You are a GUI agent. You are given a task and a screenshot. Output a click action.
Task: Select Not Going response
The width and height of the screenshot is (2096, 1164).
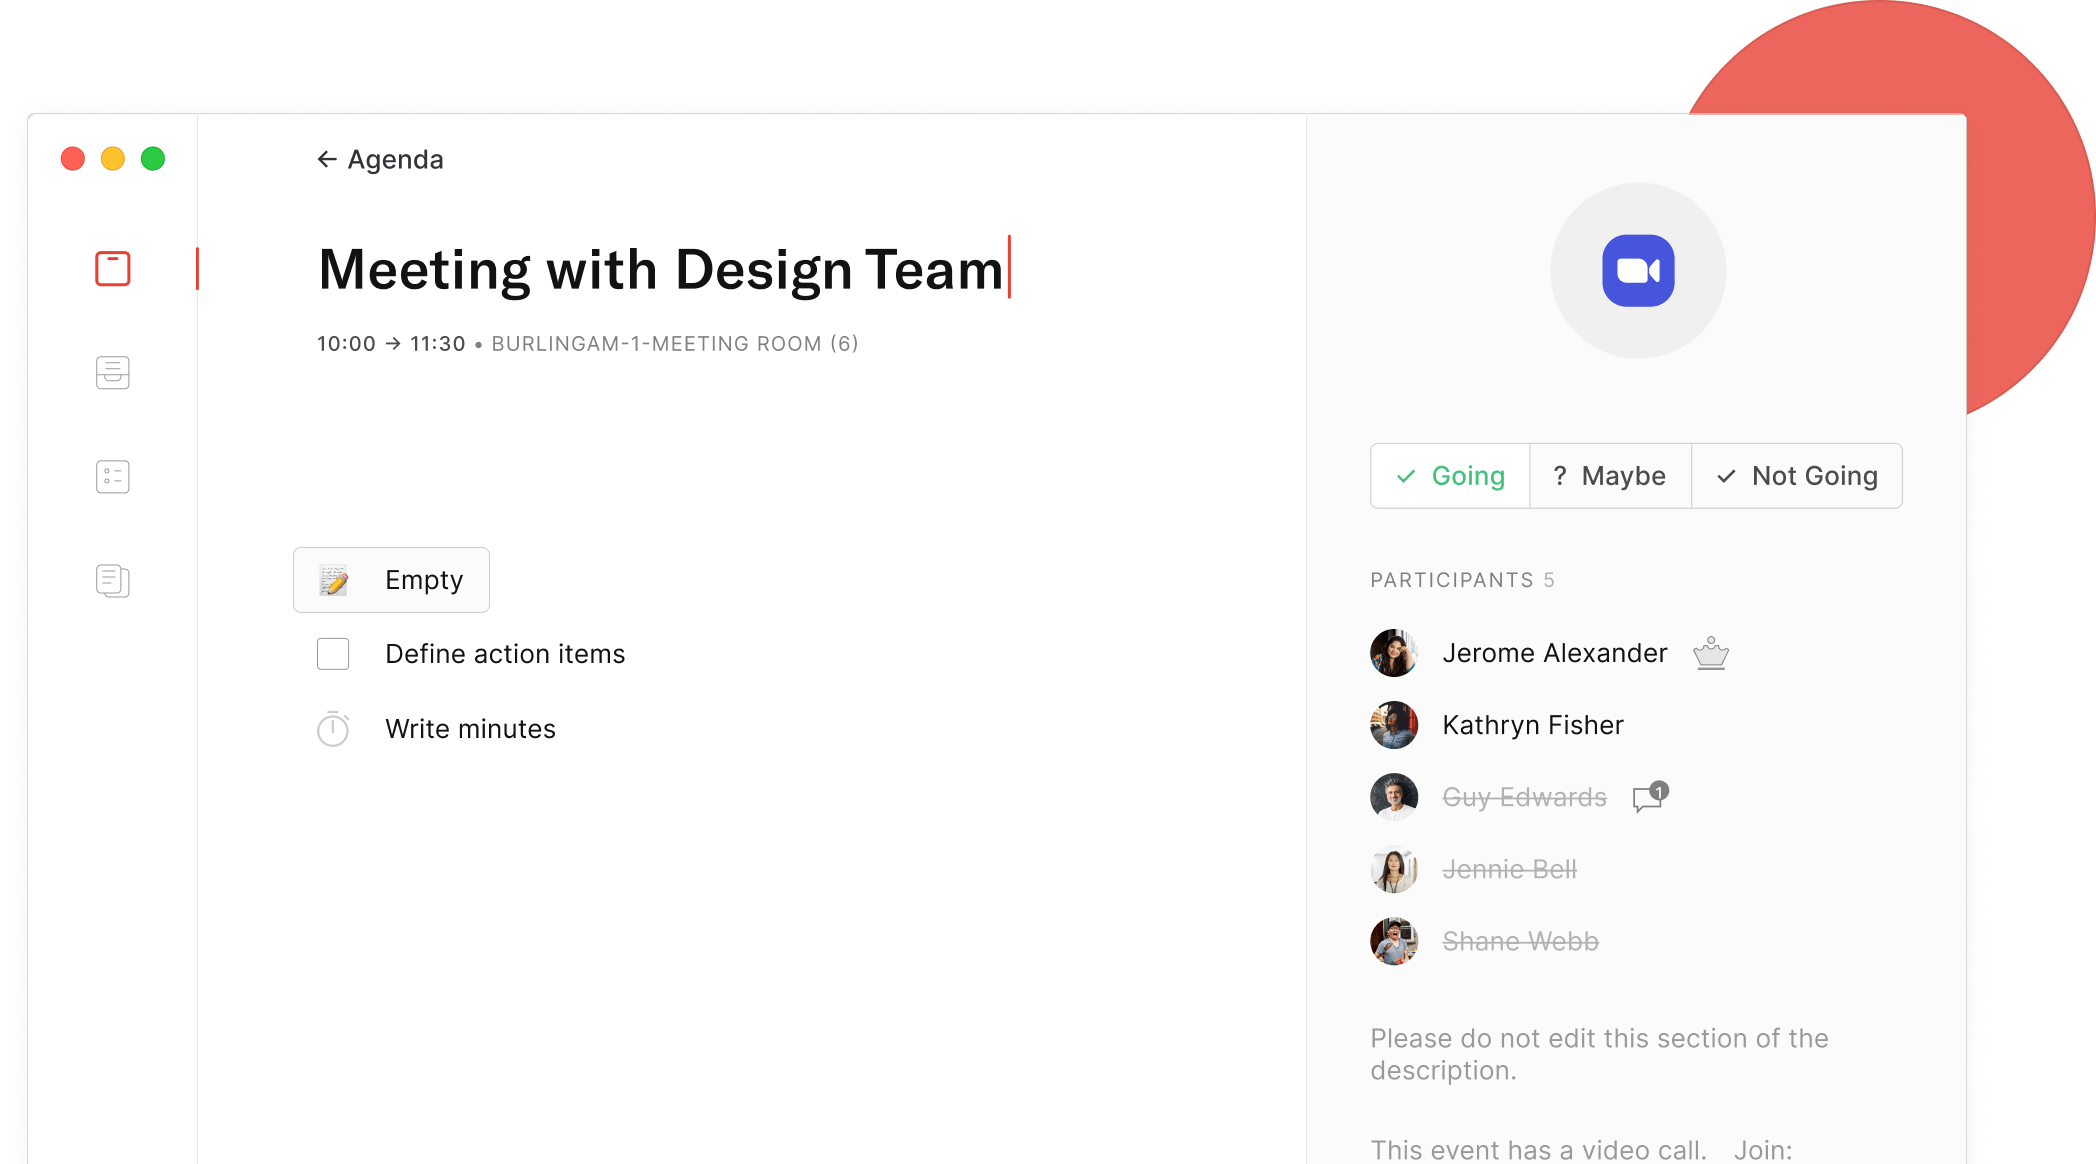(1797, 476)
